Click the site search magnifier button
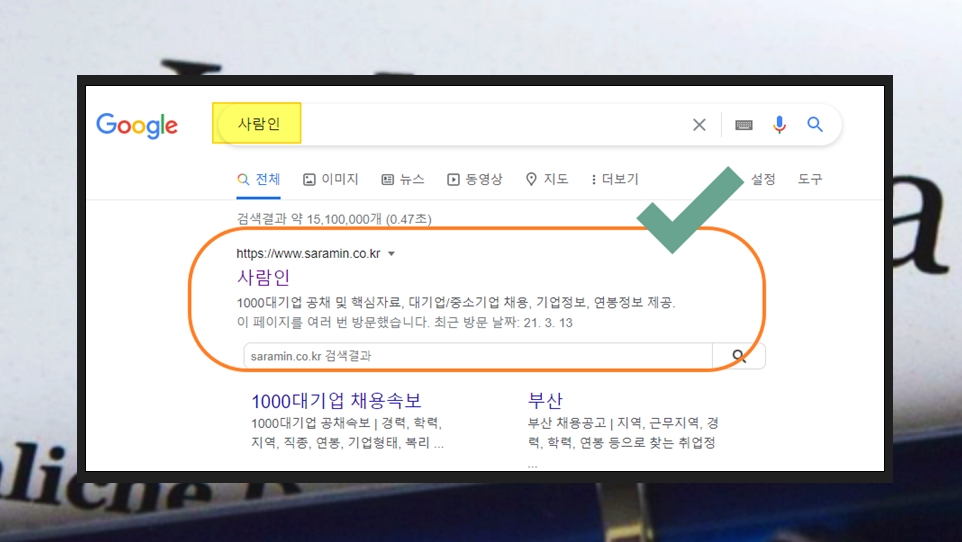 coord(739,356)
